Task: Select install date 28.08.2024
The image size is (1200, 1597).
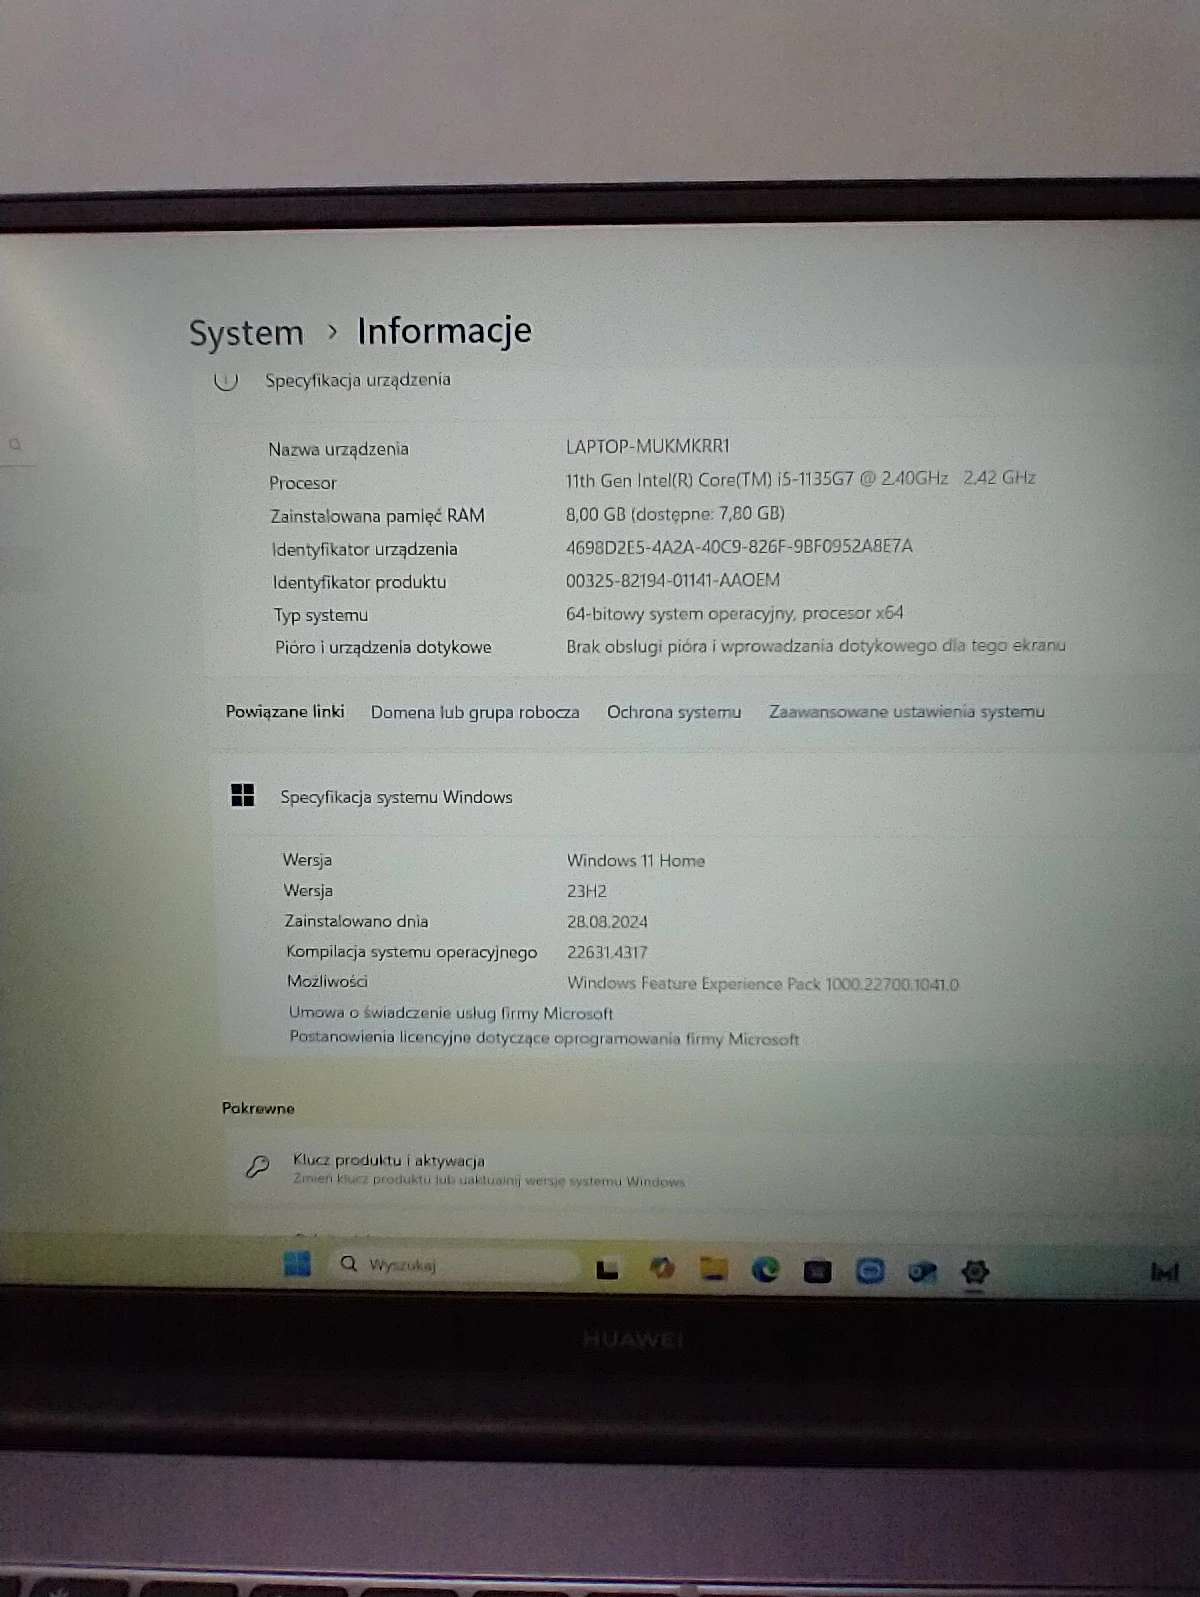Action: (x=607, y=922)
